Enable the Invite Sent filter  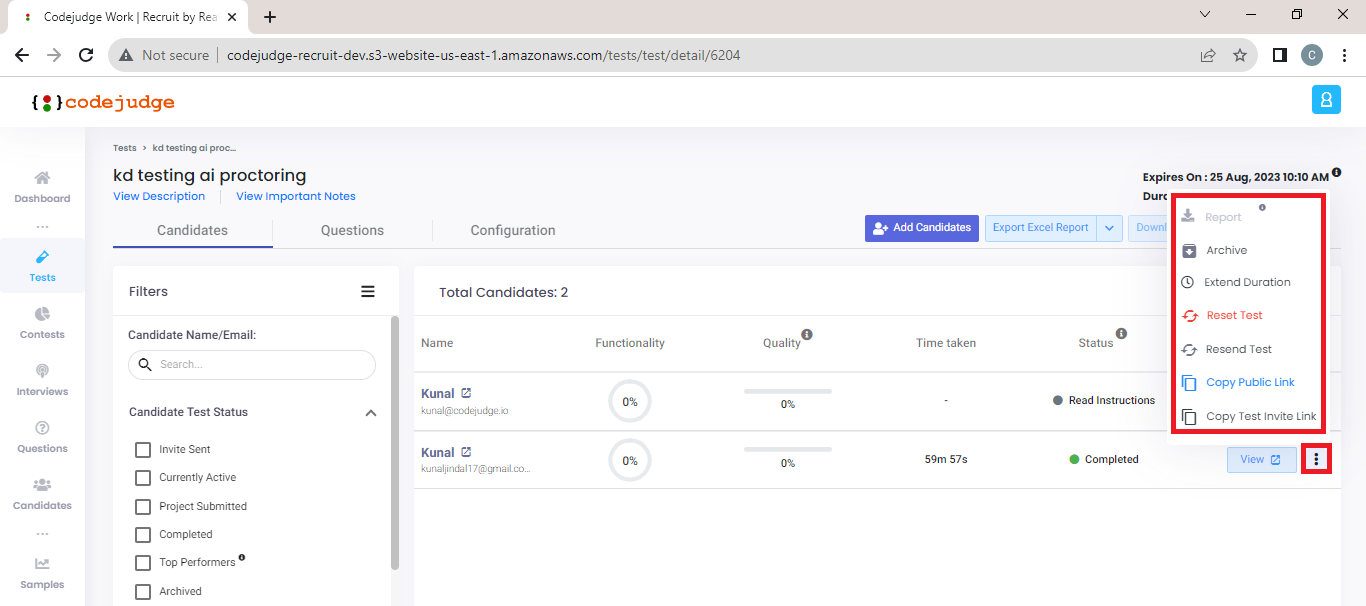[x=143, y=449]
